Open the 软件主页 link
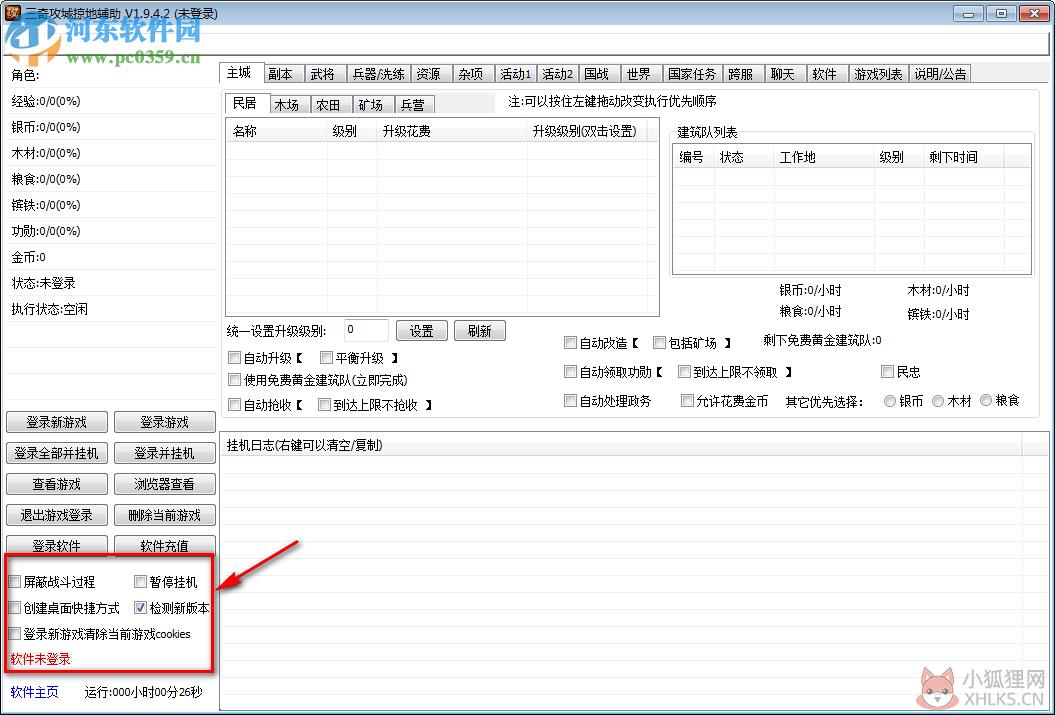 (34, 692)
